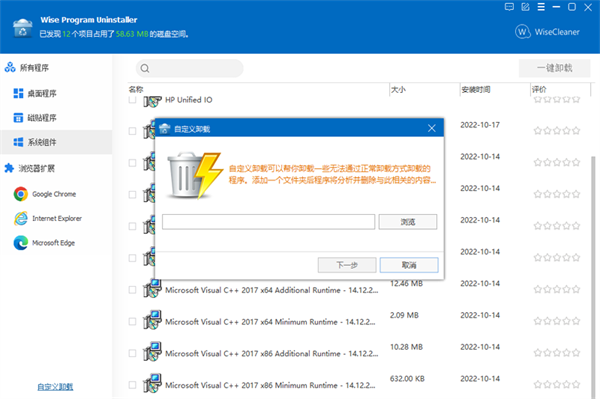Click the 下一步 button in dialog

tap(347, 265)
